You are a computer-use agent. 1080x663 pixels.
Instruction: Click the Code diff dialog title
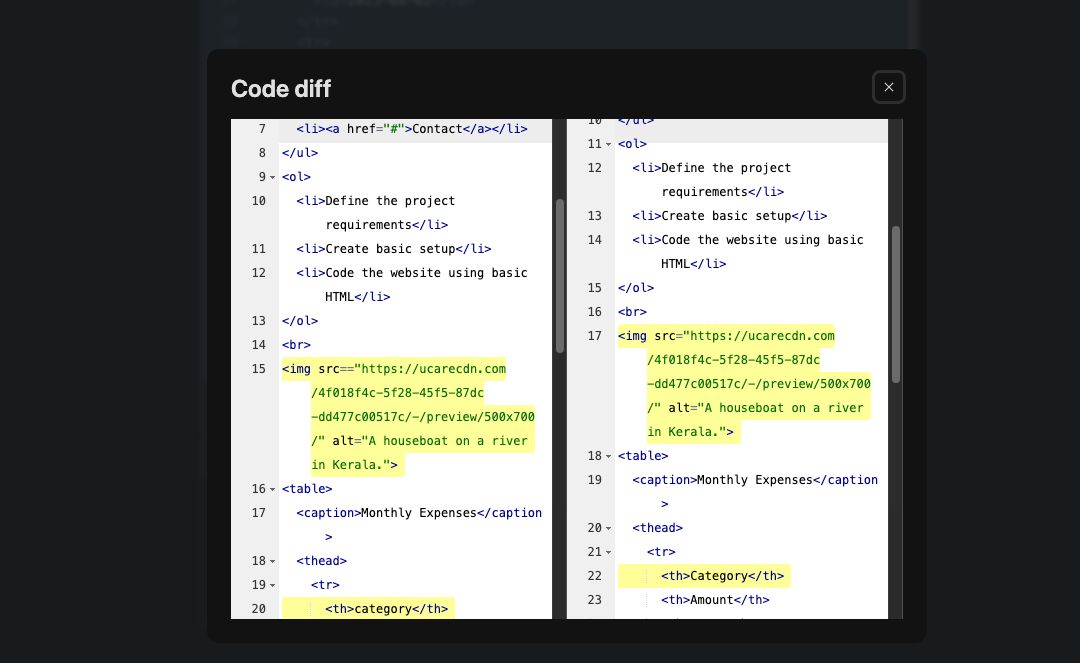281,88
